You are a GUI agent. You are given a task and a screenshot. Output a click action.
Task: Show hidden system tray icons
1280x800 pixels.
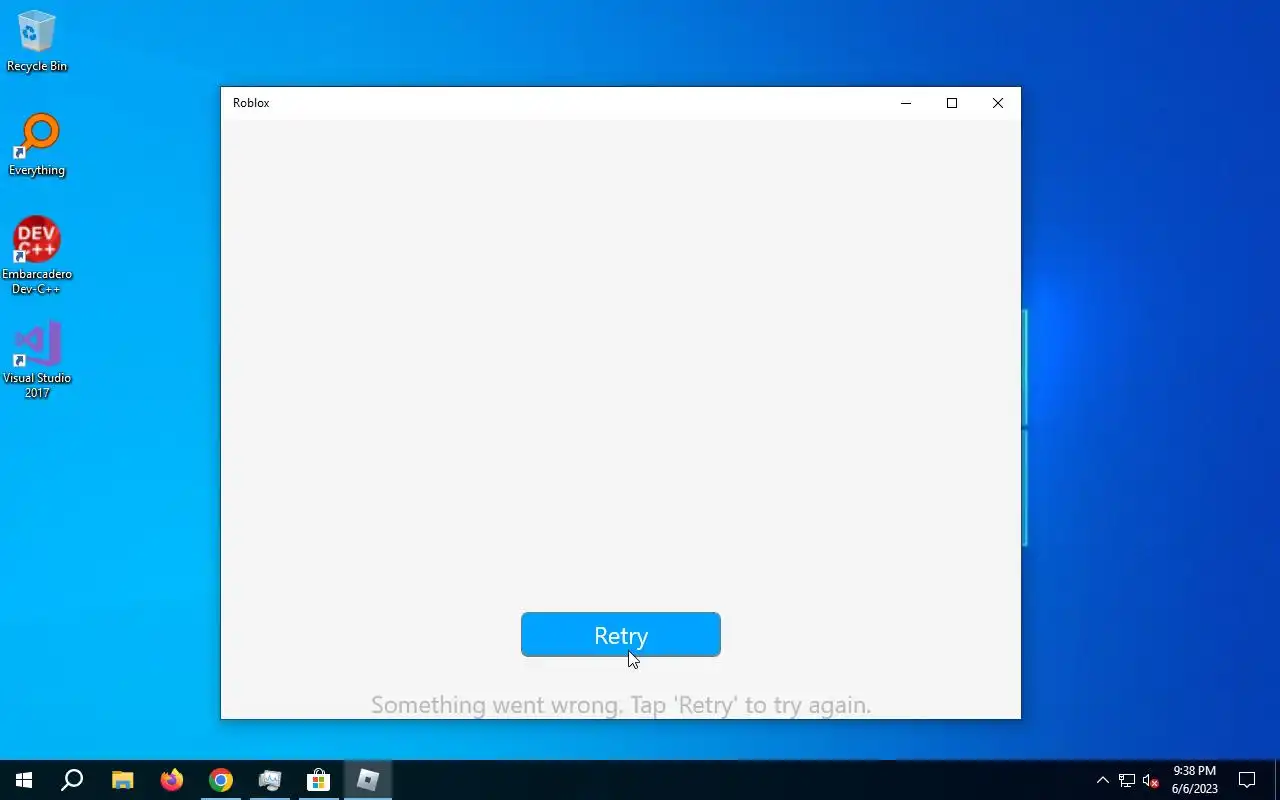1103,780
